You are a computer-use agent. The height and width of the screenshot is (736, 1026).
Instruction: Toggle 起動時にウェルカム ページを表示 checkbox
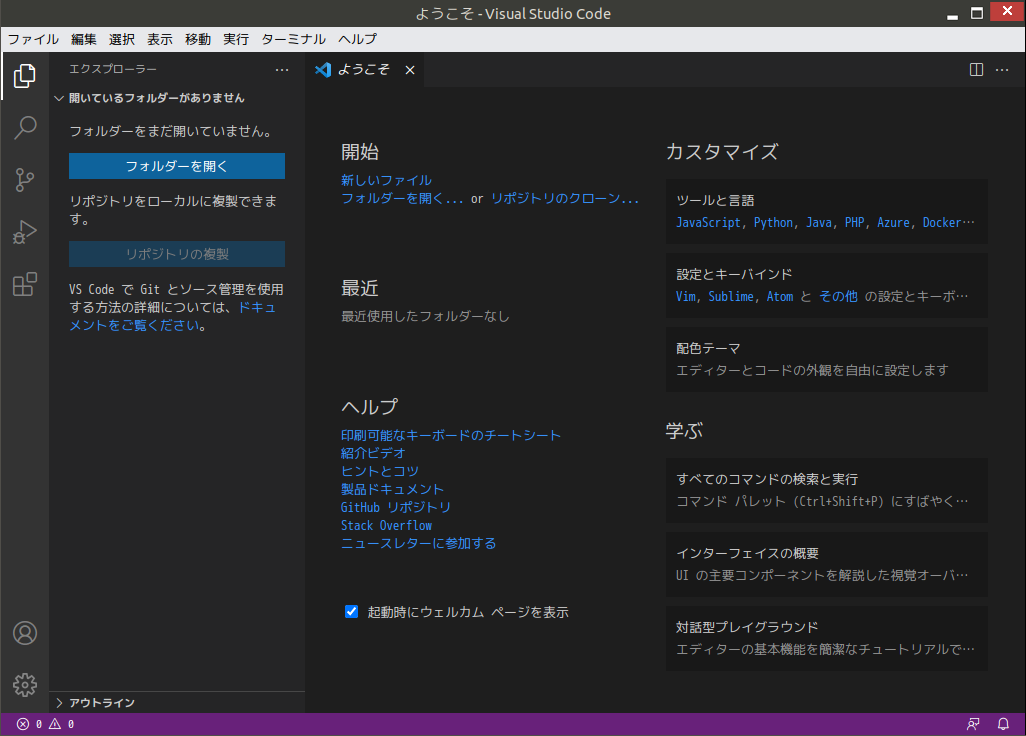click(x=351, y=612)
